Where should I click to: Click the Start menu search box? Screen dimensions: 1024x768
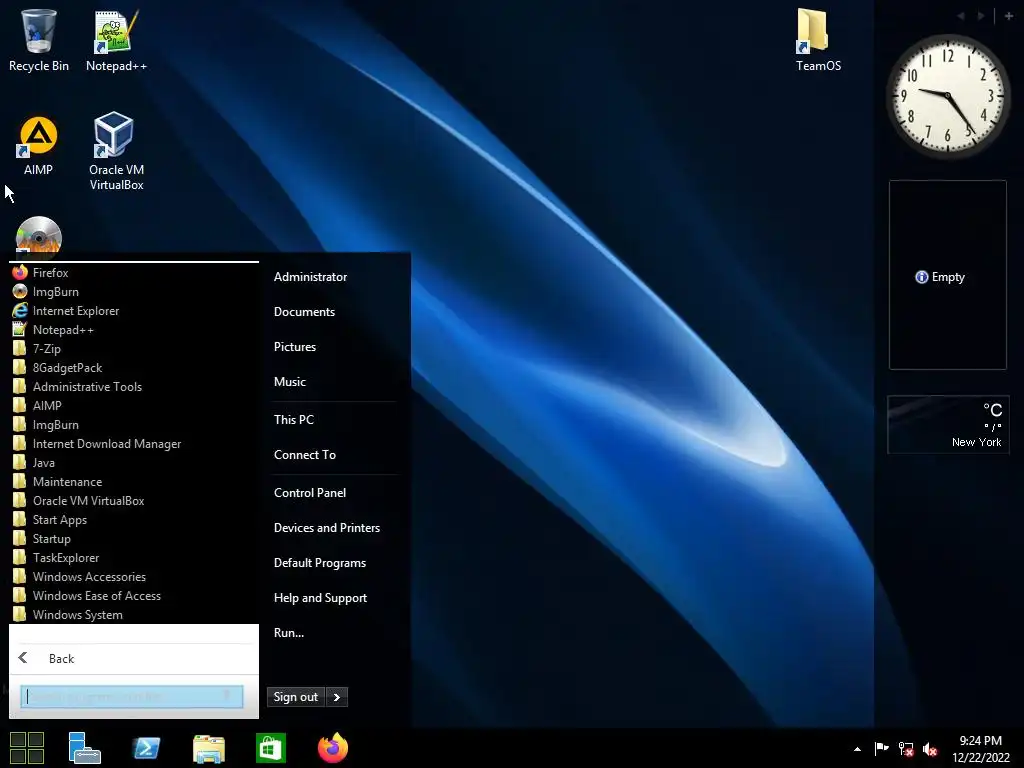(x=131, y=696)
